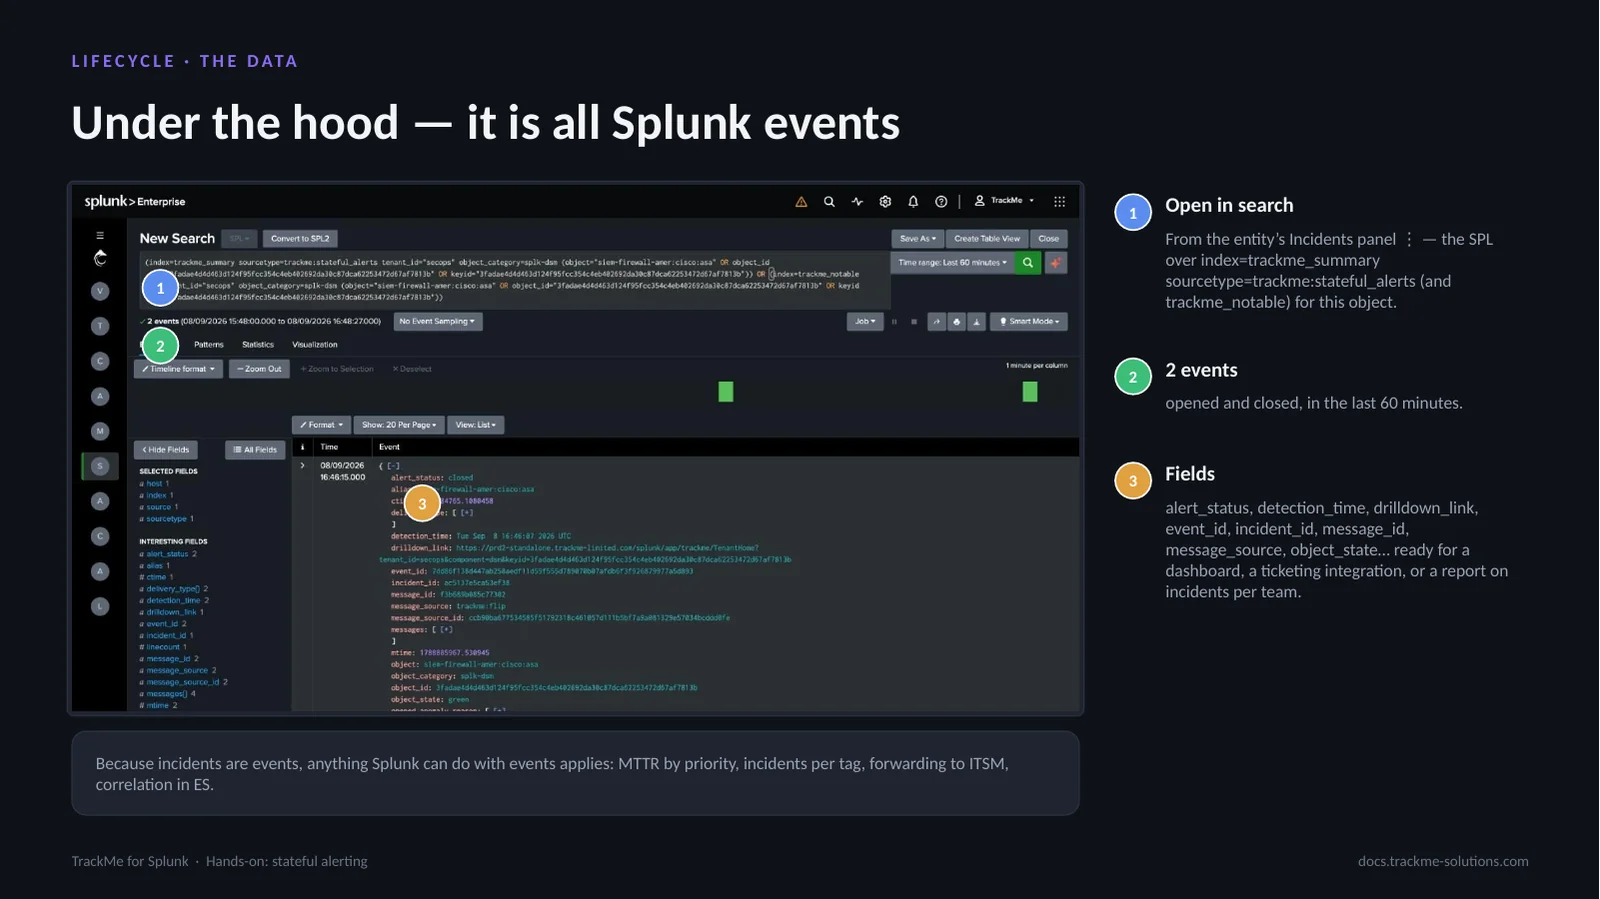Run search with green magnifier button
The height and width of the screenshot is (899, 1600).
click(x=1027, y=263)
